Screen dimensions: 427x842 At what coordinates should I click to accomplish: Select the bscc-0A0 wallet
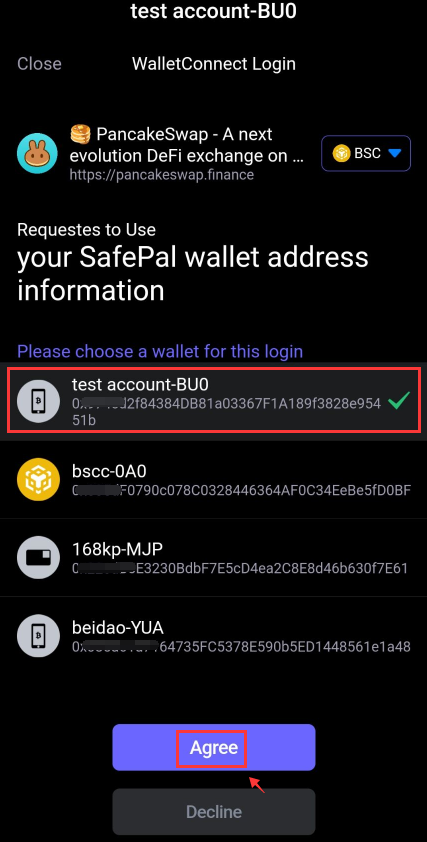tap(213, 480)
